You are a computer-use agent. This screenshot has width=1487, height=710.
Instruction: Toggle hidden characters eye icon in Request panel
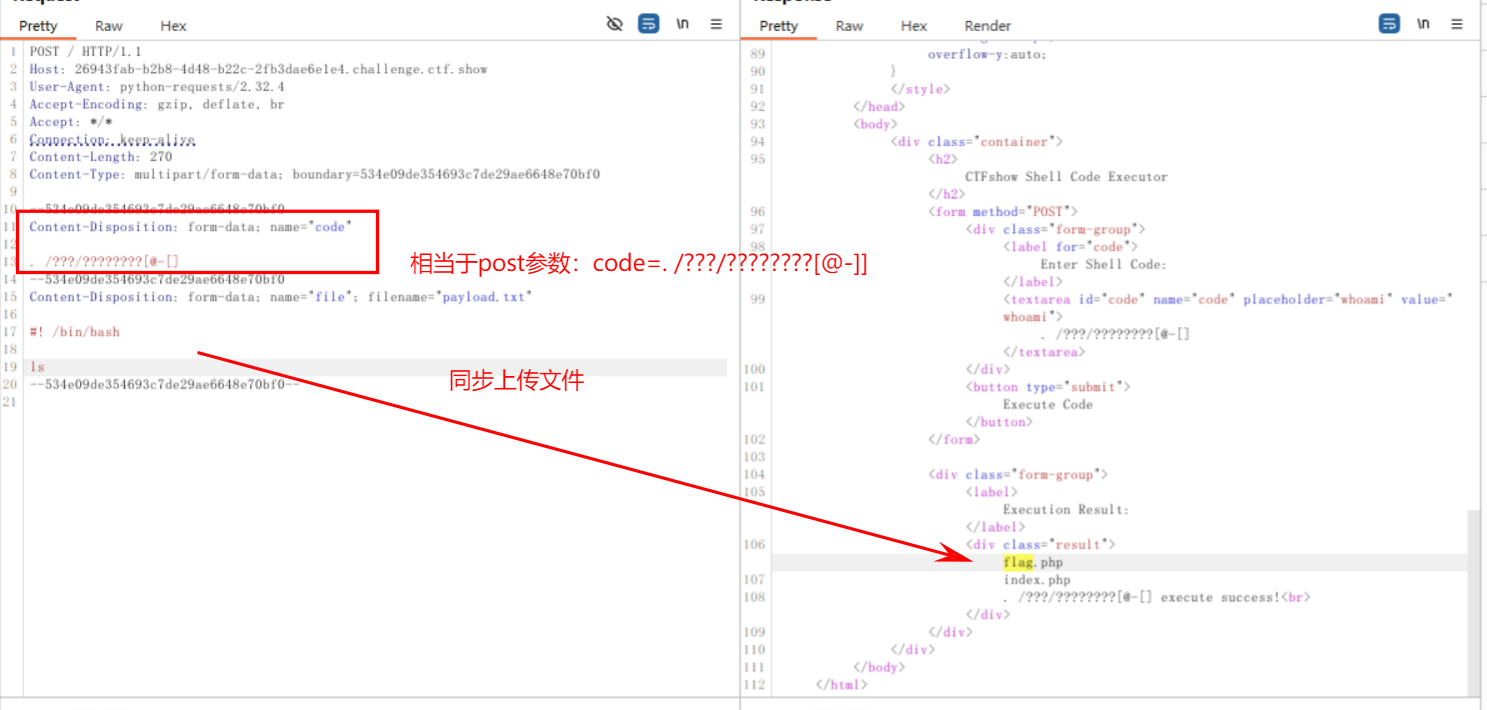pyautogui.click(x=615, y=24)
